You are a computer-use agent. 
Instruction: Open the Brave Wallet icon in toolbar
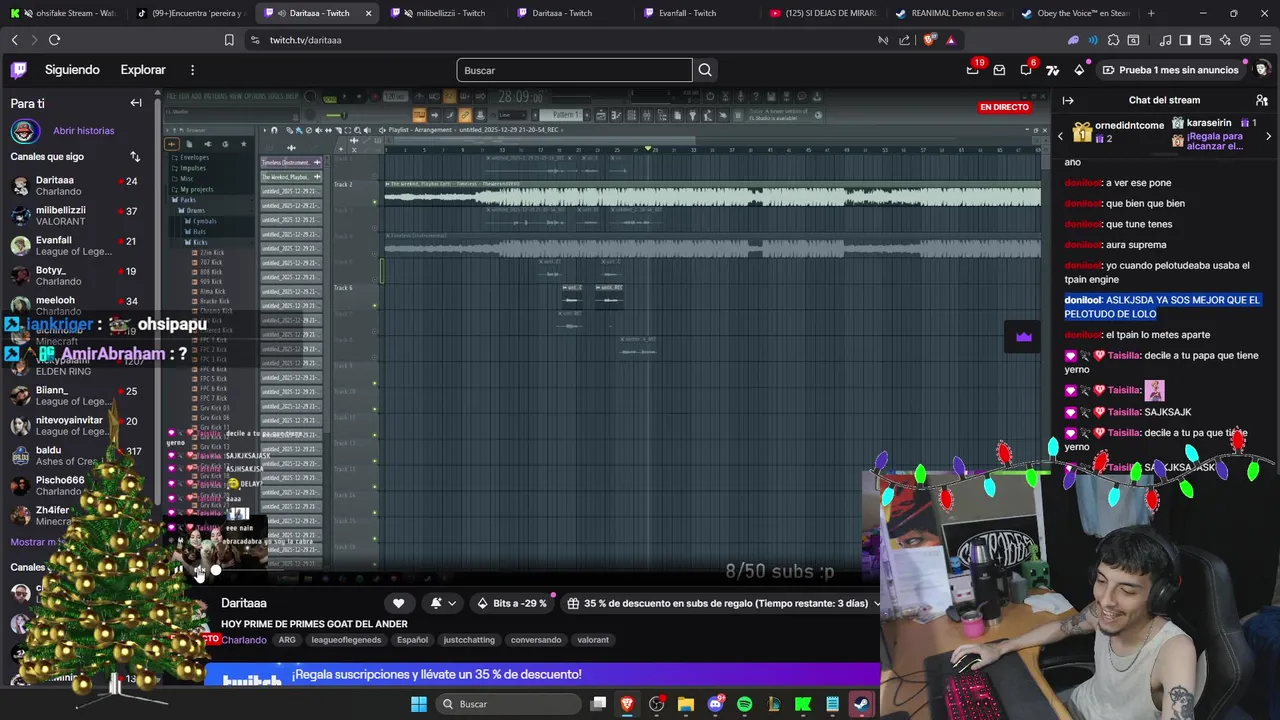pos(1207,40)
